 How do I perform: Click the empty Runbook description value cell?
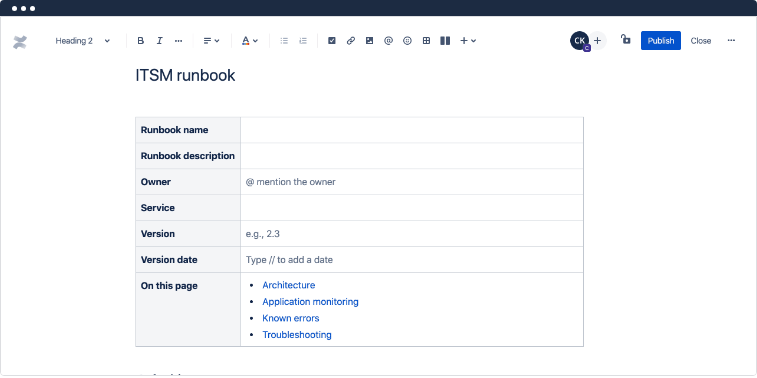pyautogui.click(x=412, y=156)
